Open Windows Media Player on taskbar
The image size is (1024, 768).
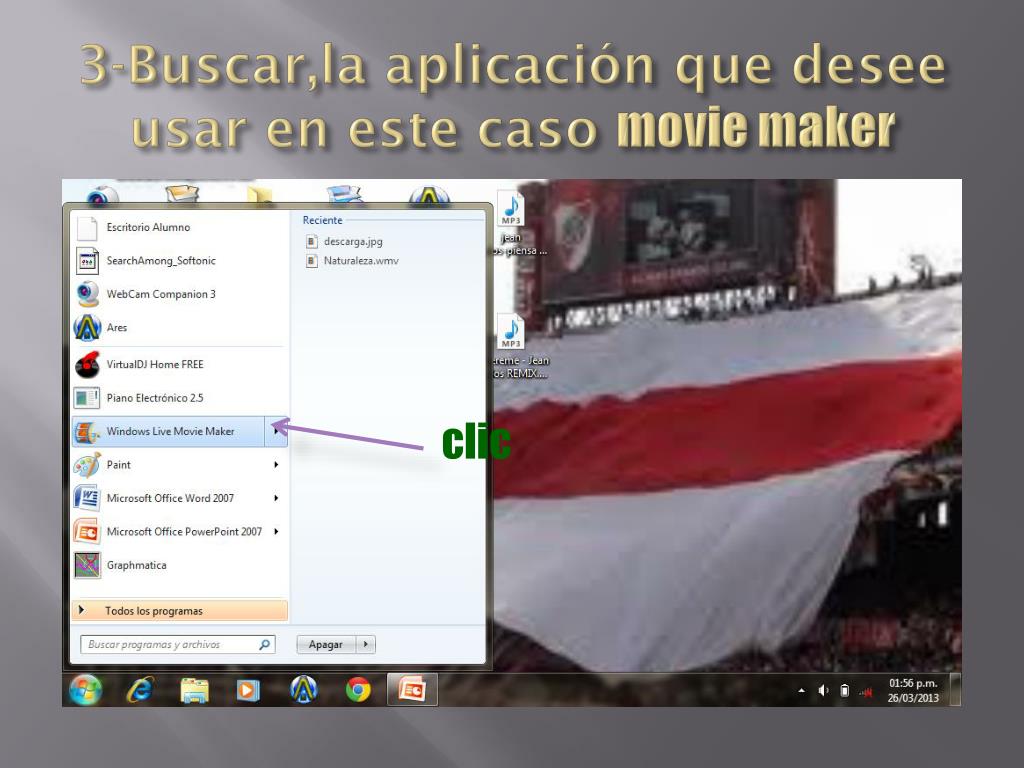pos(248,690)
